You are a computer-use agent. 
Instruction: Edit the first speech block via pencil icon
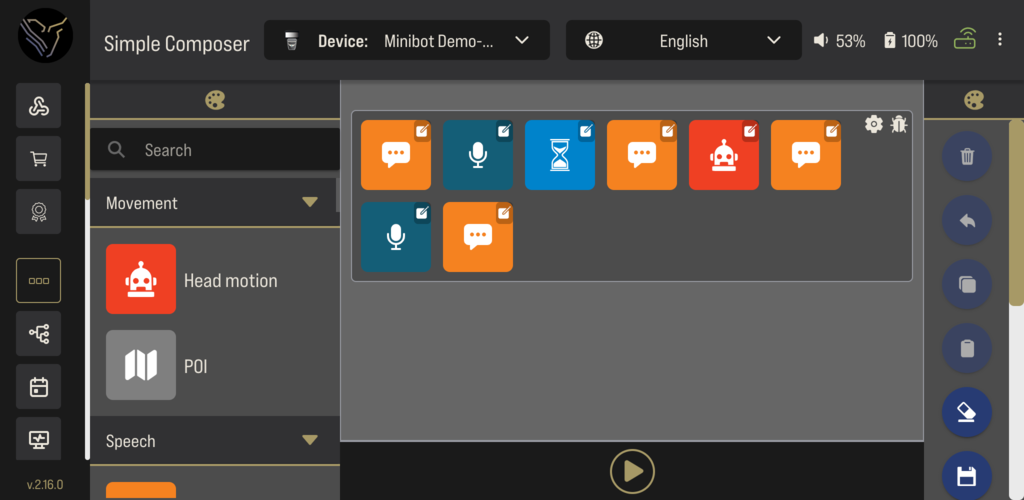click(423, 131)
